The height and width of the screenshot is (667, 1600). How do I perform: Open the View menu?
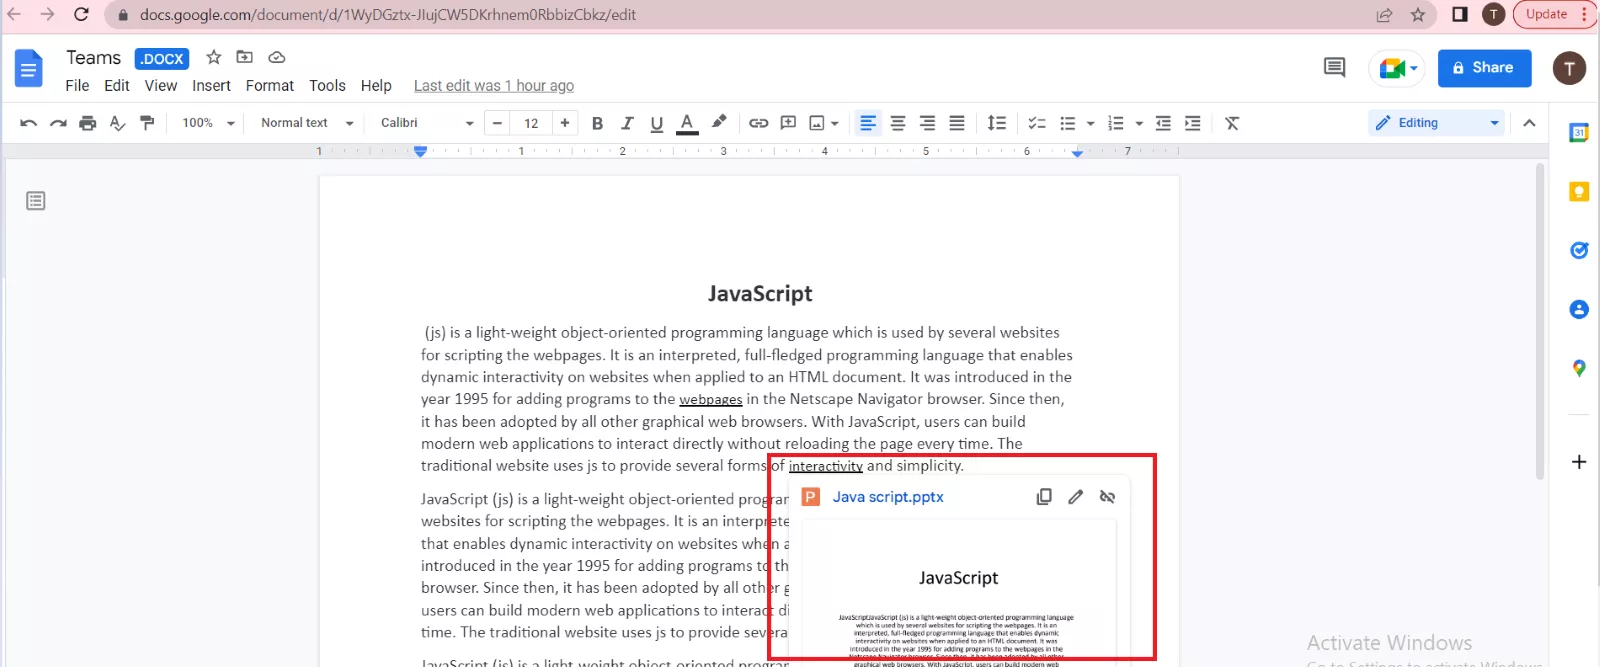[161, 86]
